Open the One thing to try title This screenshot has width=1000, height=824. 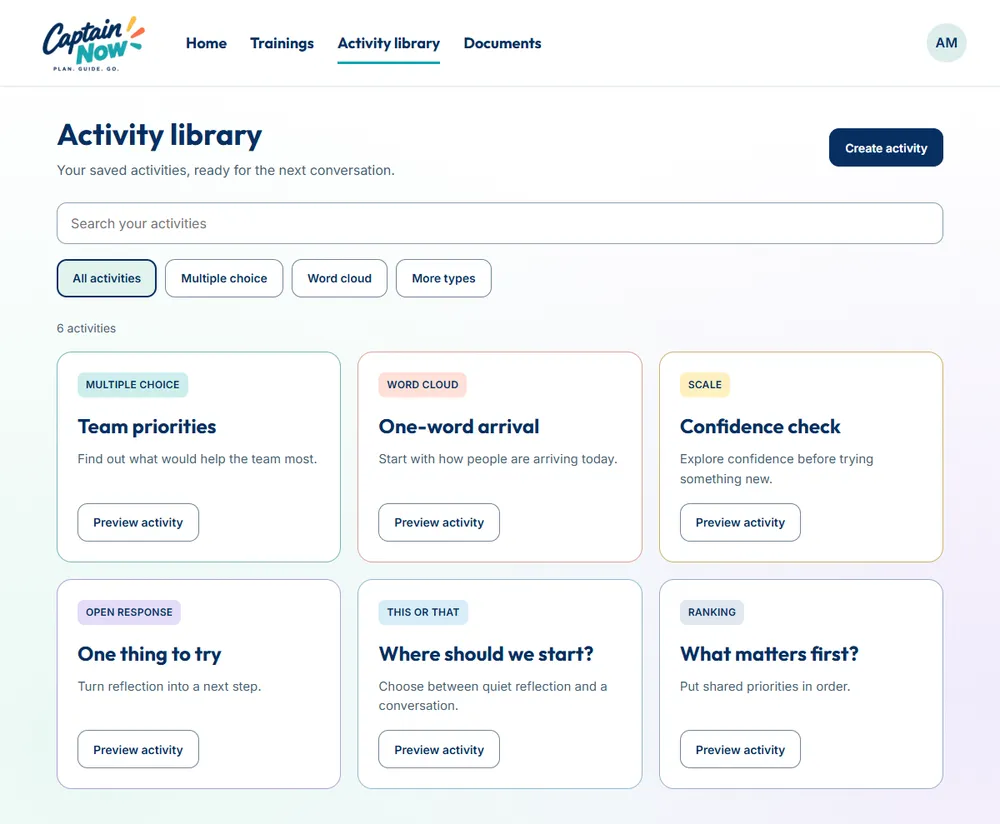click(149, 654)
